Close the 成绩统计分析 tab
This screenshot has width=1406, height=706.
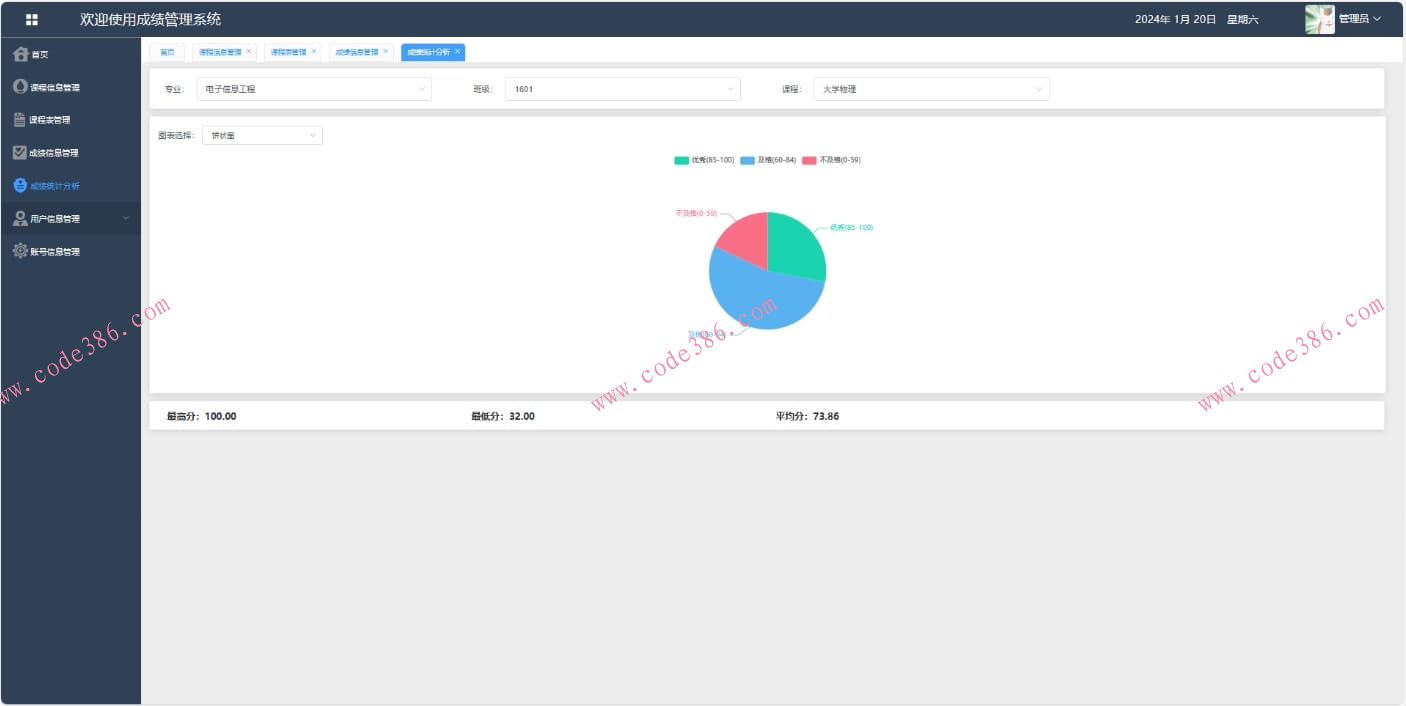(458, 51)
